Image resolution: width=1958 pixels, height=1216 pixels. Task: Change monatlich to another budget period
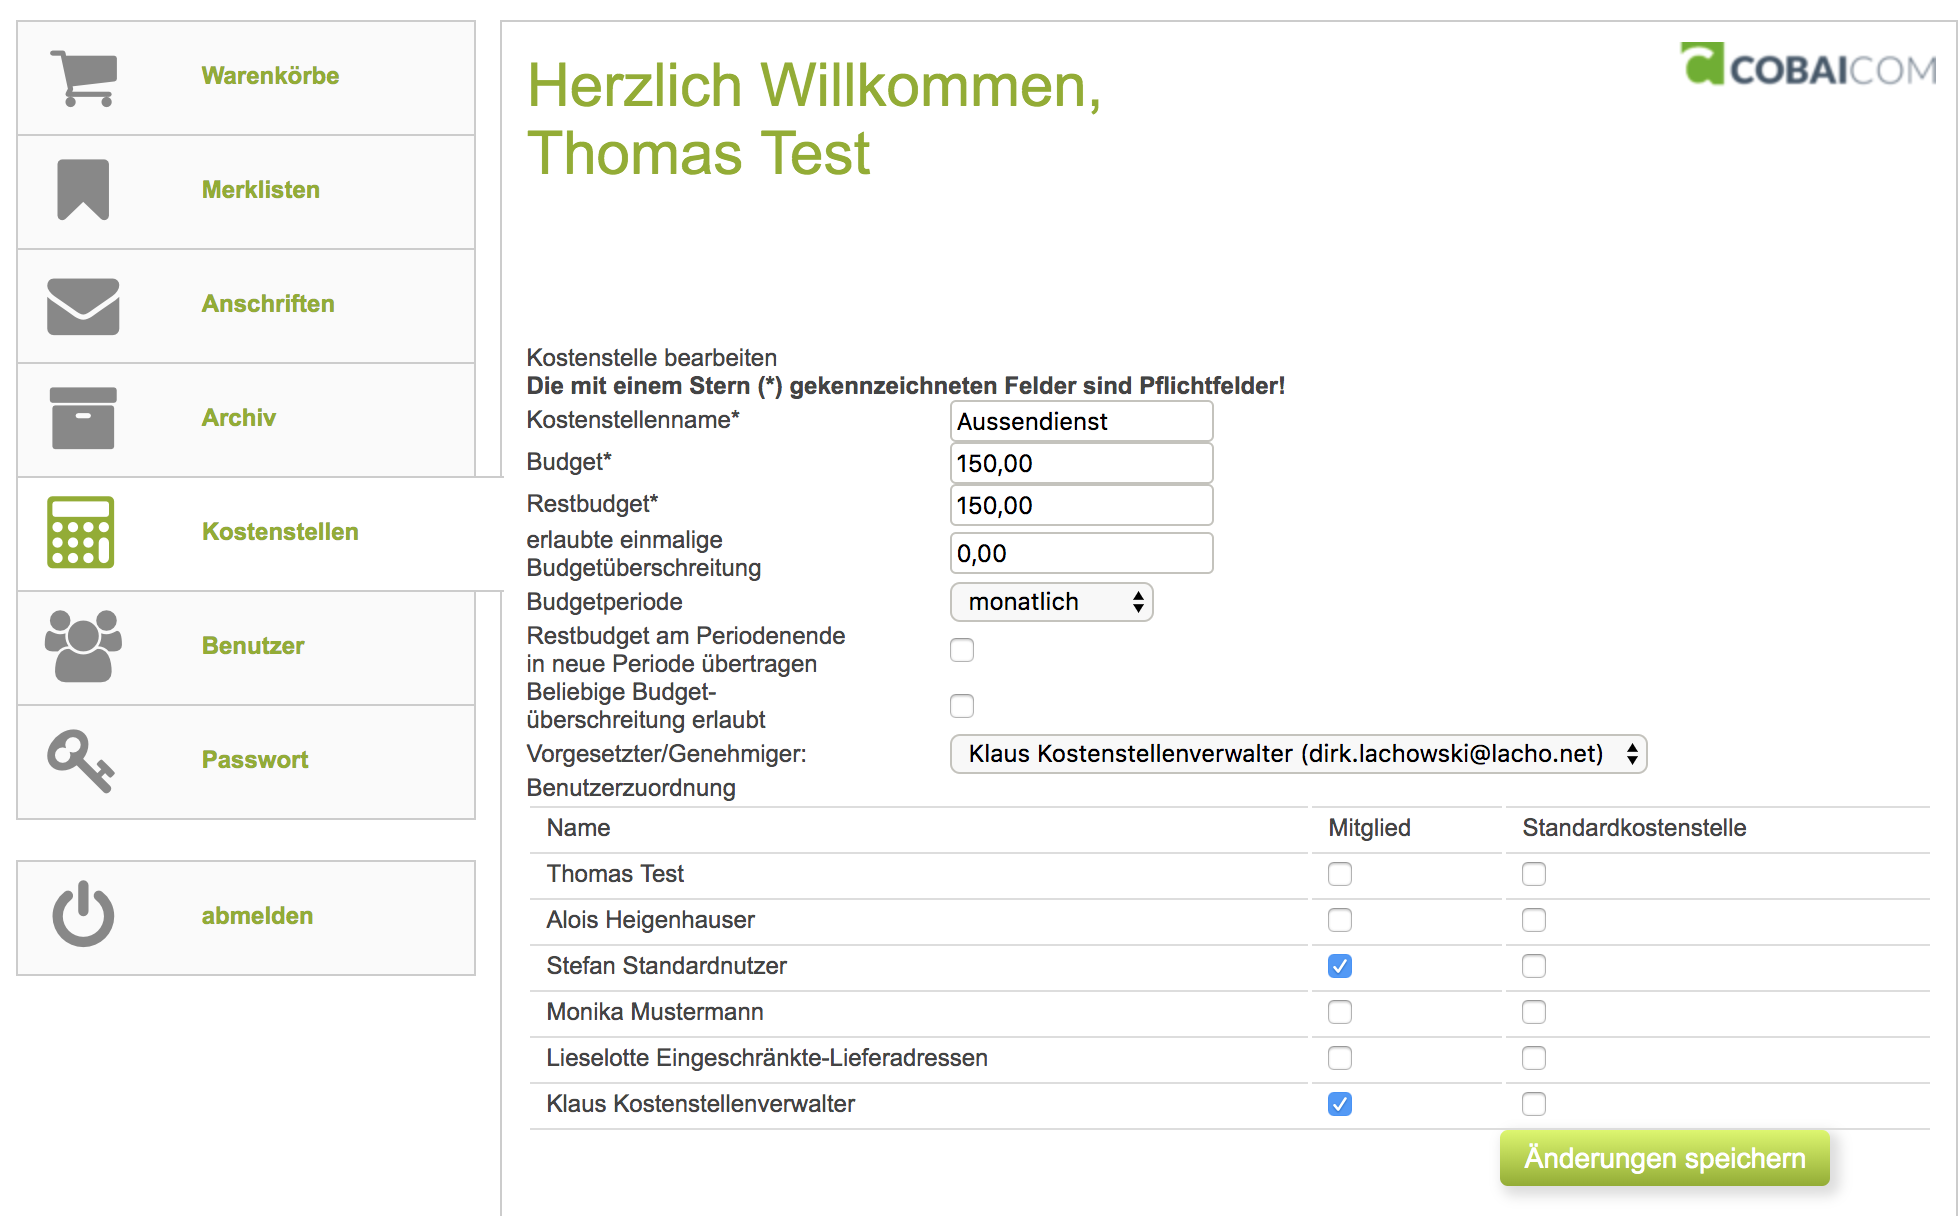click(x=1050, y=602)
